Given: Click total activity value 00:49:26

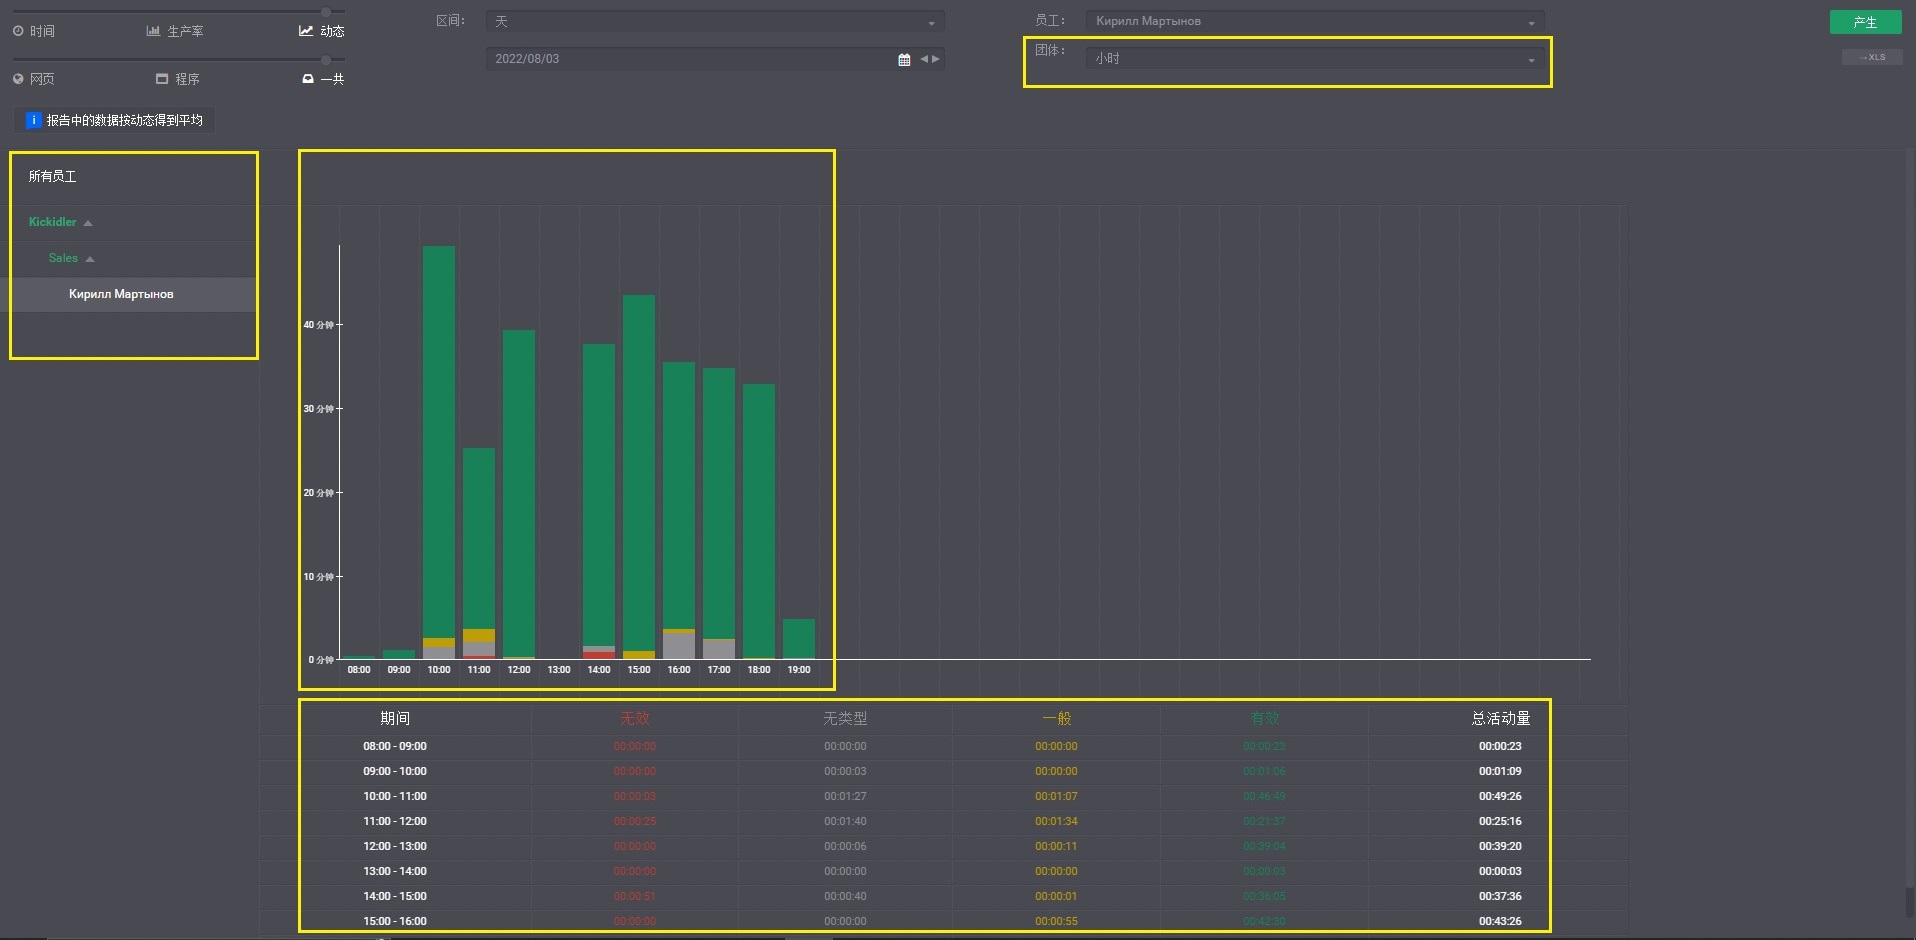Looking at the screenshot, I should (1500, 796).
